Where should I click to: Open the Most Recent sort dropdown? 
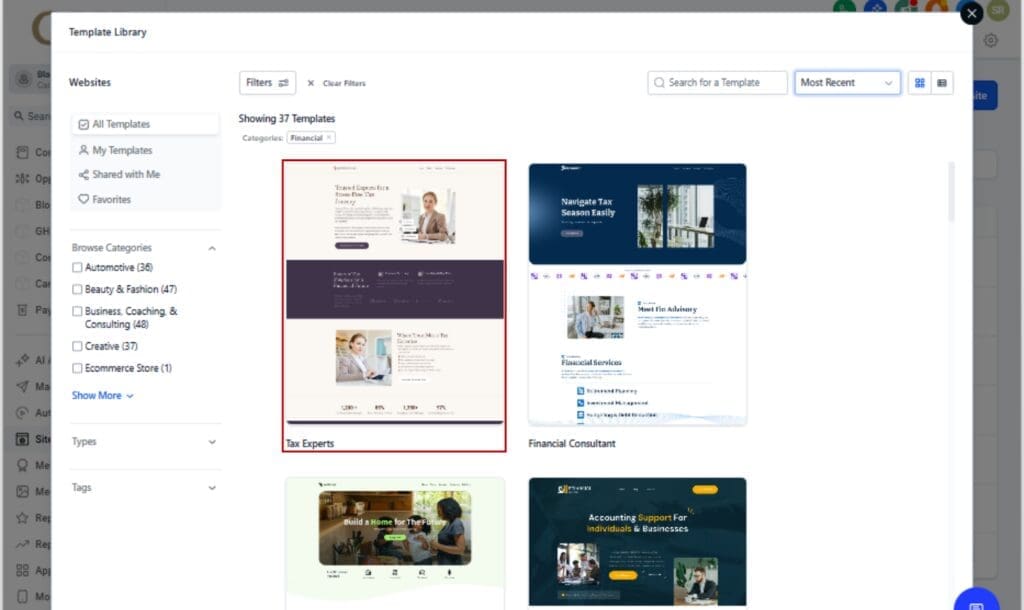click(846, 83)
